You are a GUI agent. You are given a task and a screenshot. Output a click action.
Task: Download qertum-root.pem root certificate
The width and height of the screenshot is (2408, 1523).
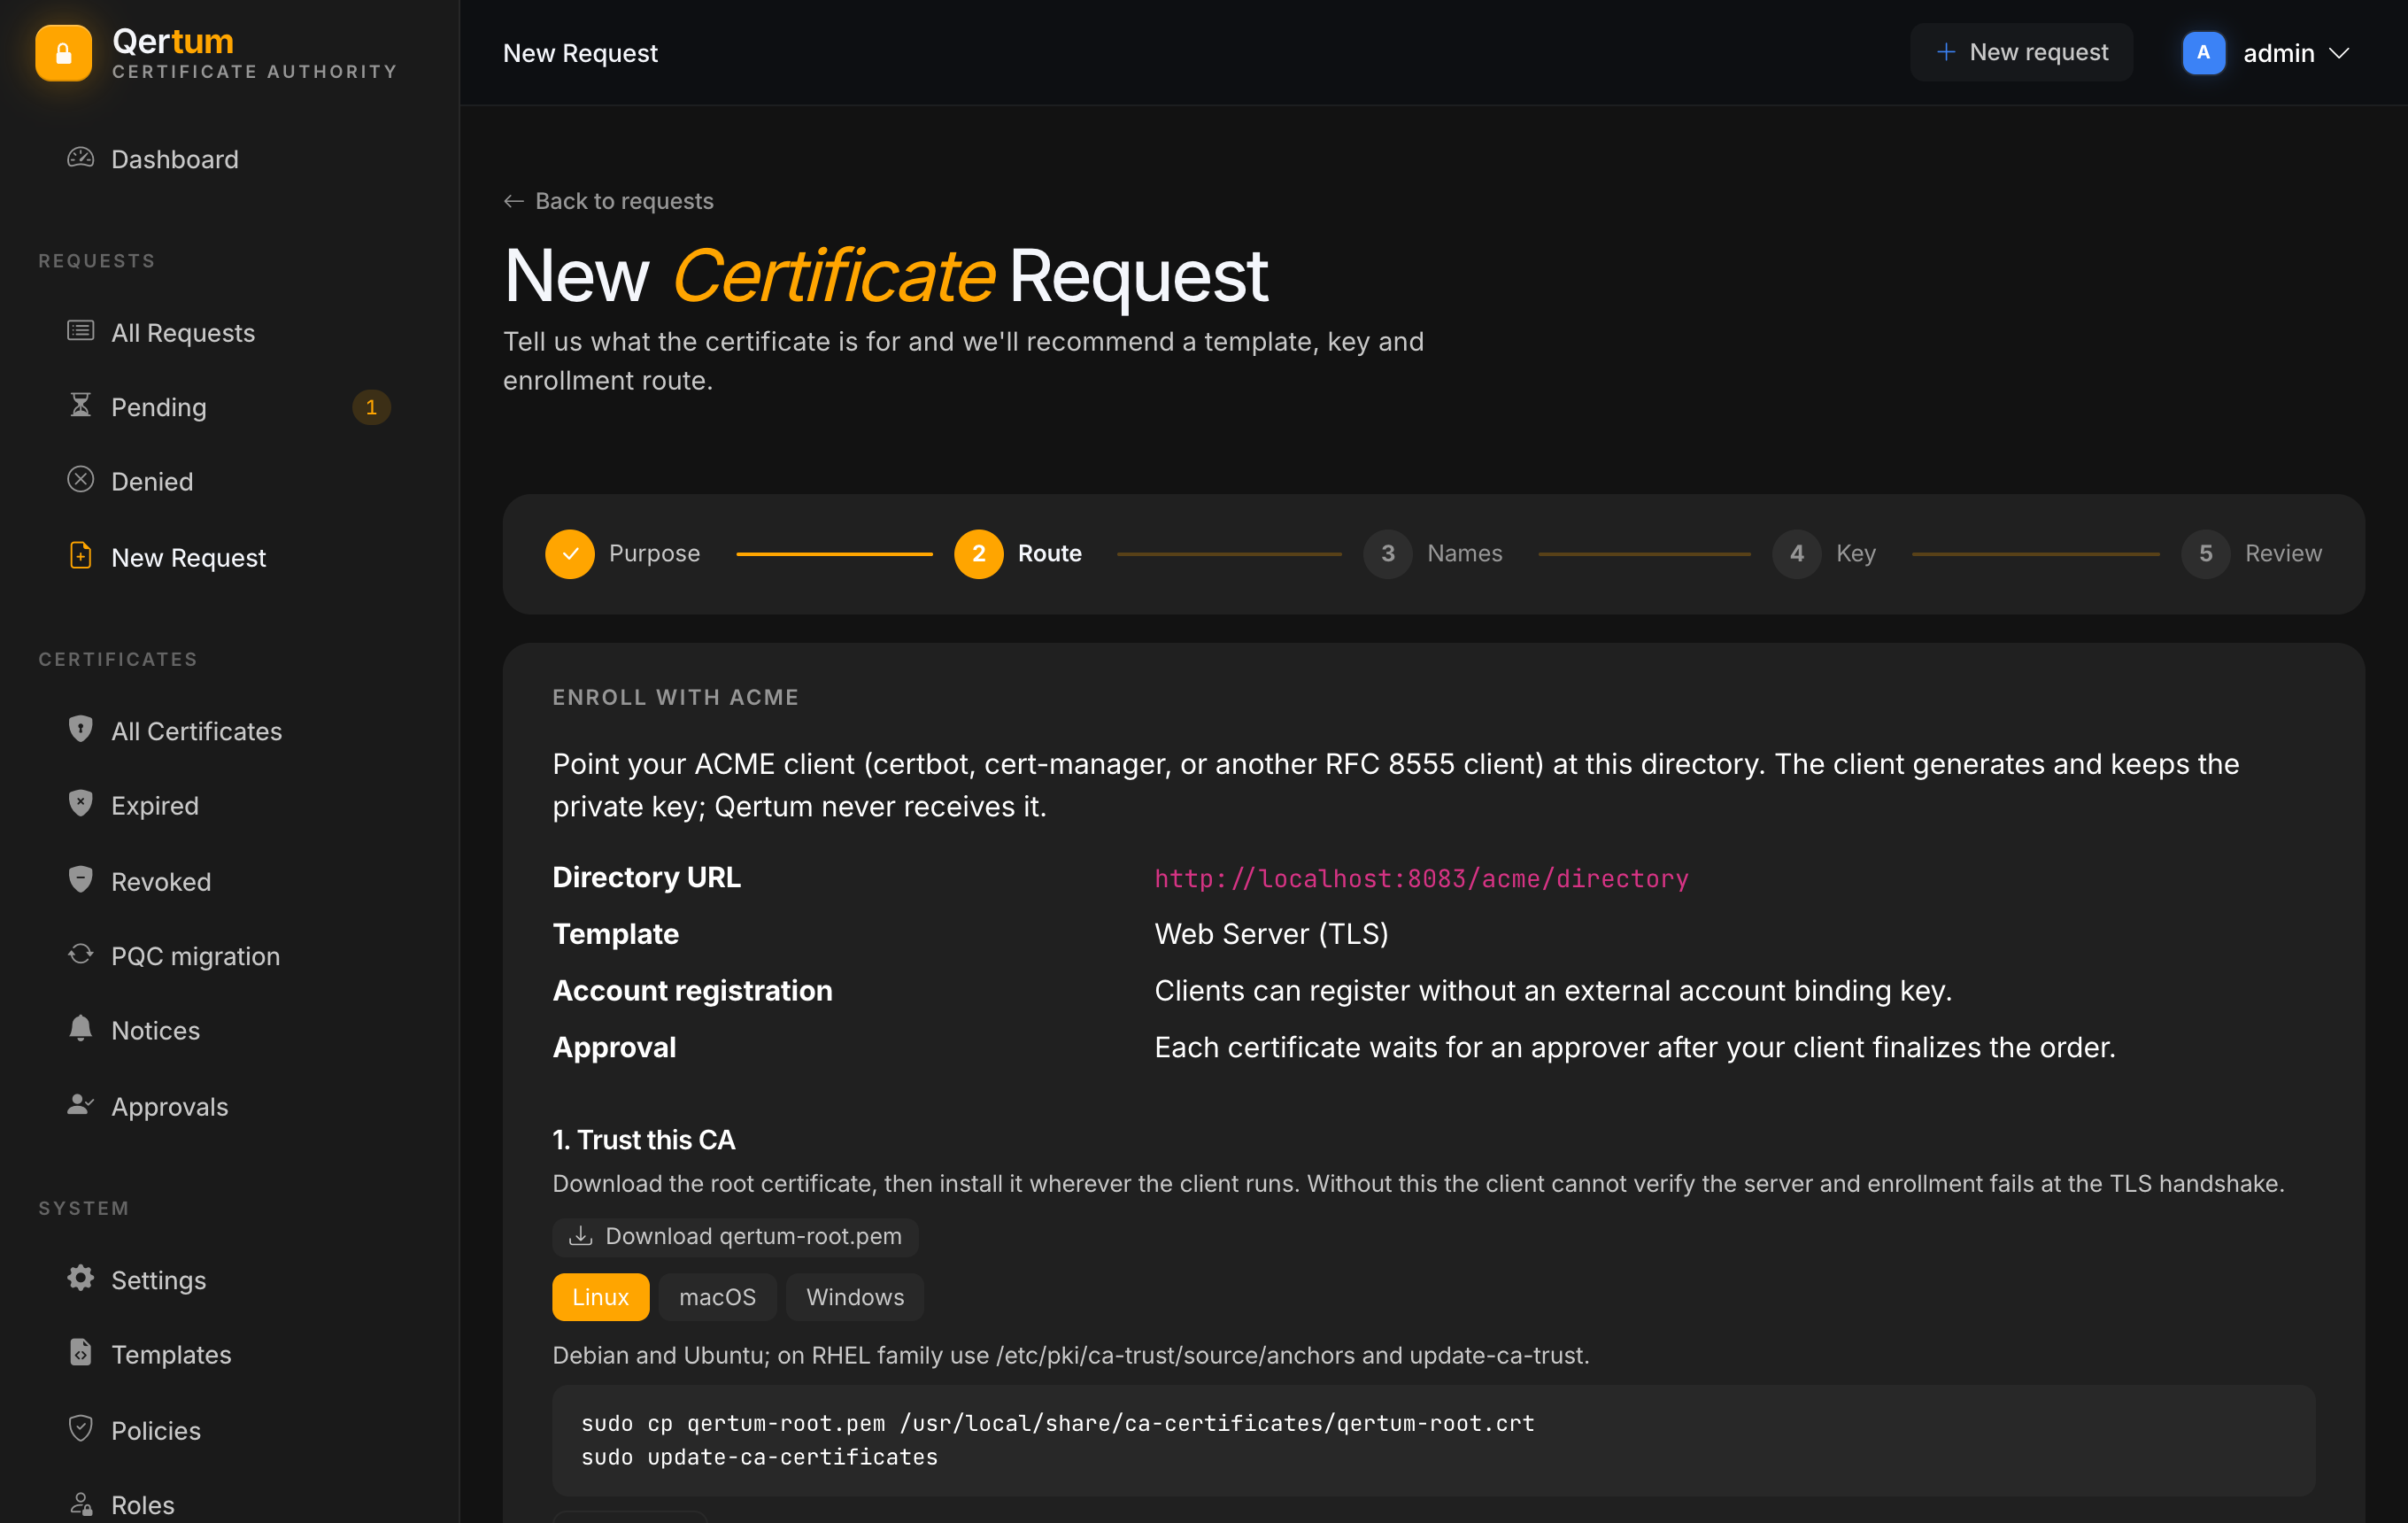coord(735,1236)
